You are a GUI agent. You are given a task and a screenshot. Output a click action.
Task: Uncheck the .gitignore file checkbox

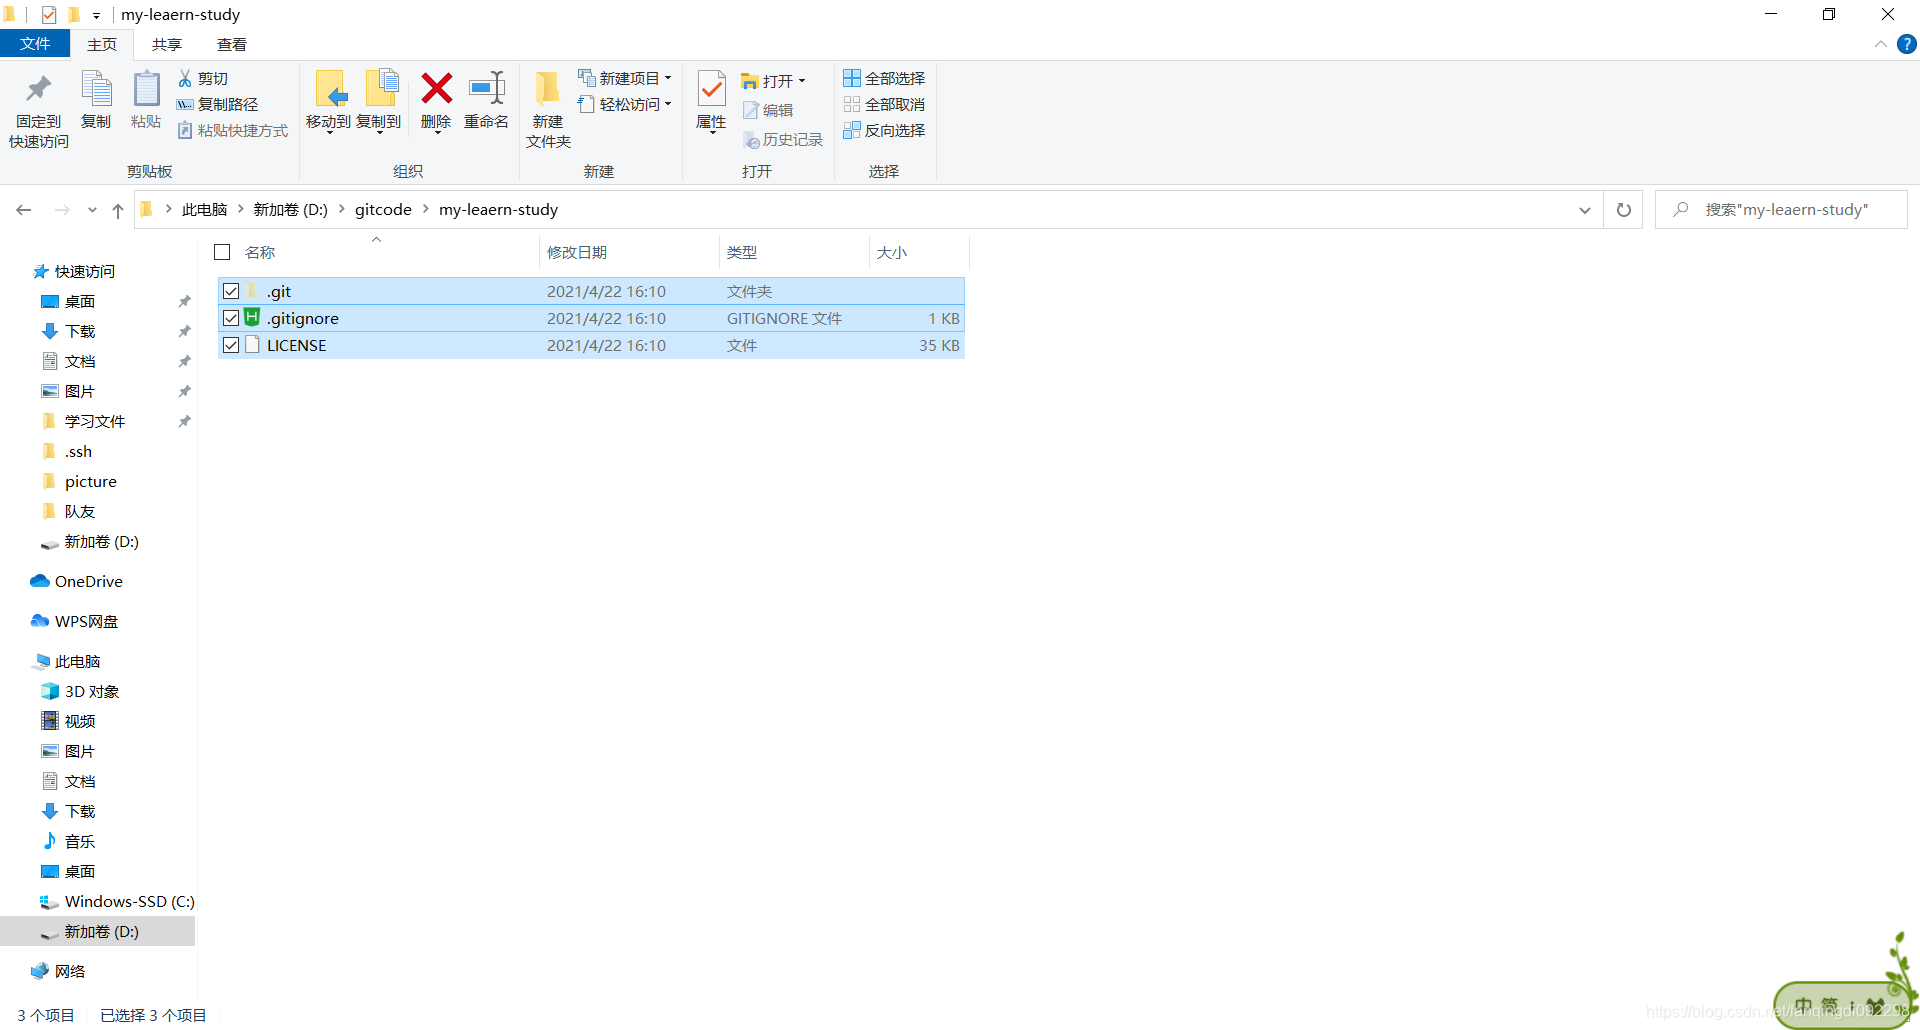[231, 318]
